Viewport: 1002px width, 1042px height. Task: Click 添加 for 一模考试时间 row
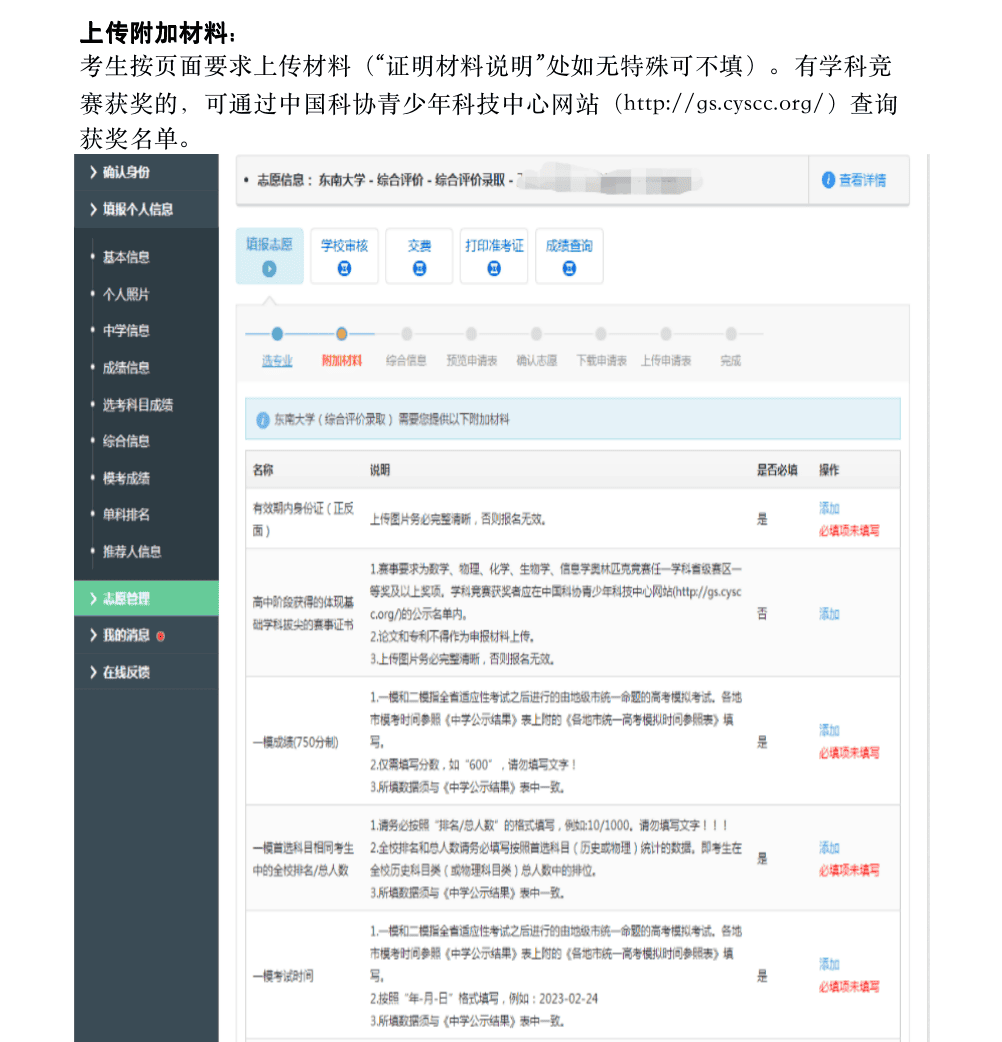pos(829,964)
